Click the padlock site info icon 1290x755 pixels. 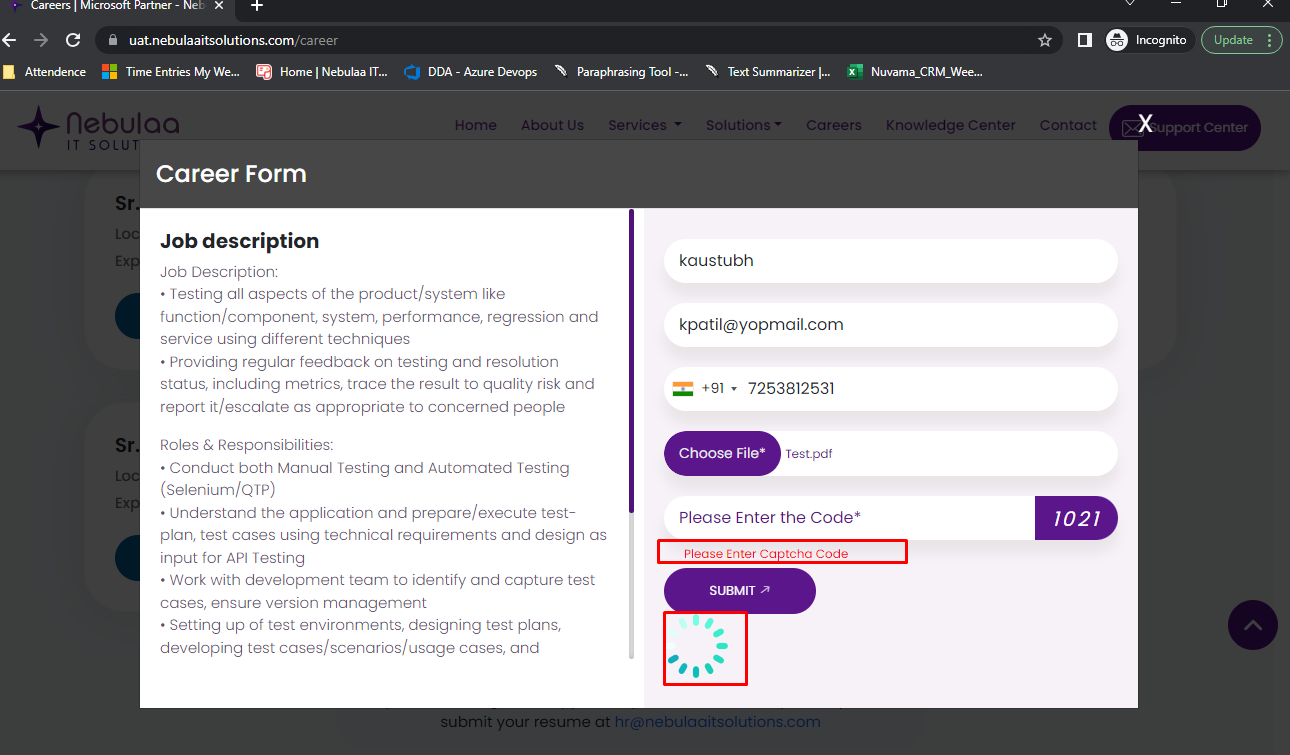coord(112,41)
